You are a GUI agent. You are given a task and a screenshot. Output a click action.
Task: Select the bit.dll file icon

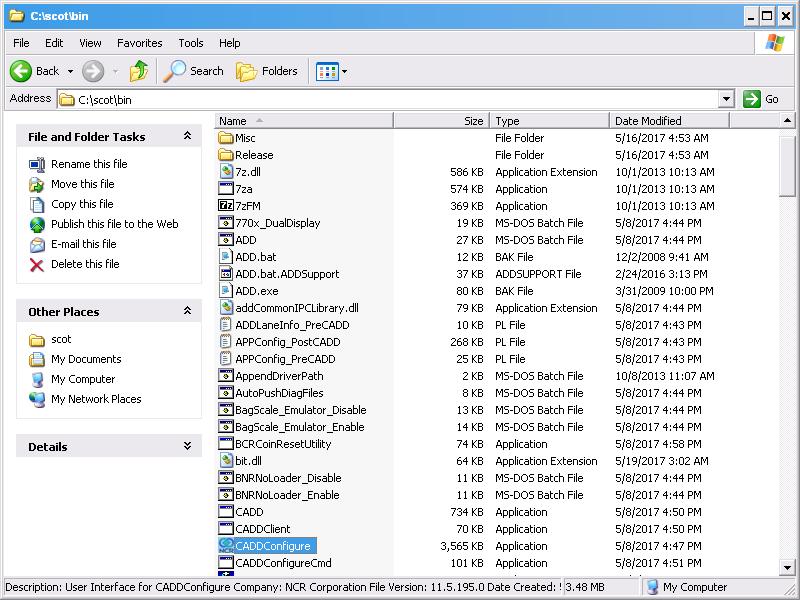[226, 460]
